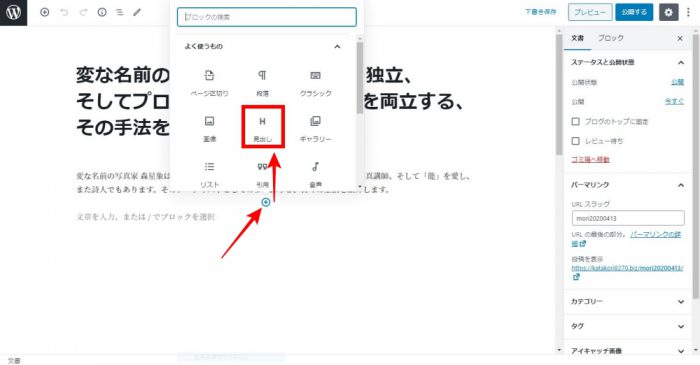Open the add block inserter in toolbar

pos(45,12)
